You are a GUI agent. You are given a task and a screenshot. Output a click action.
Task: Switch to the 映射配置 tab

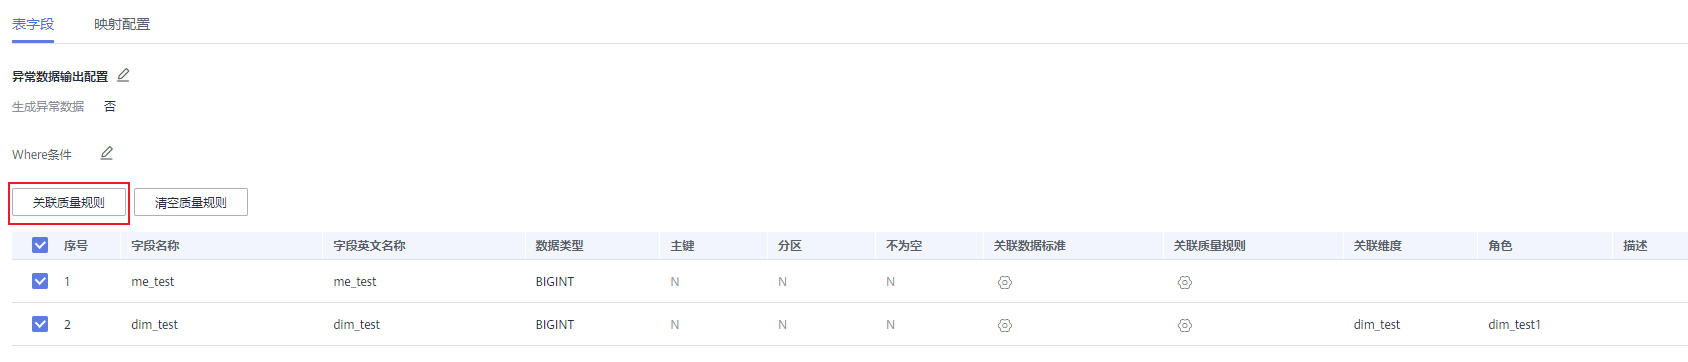click(122, 24)
